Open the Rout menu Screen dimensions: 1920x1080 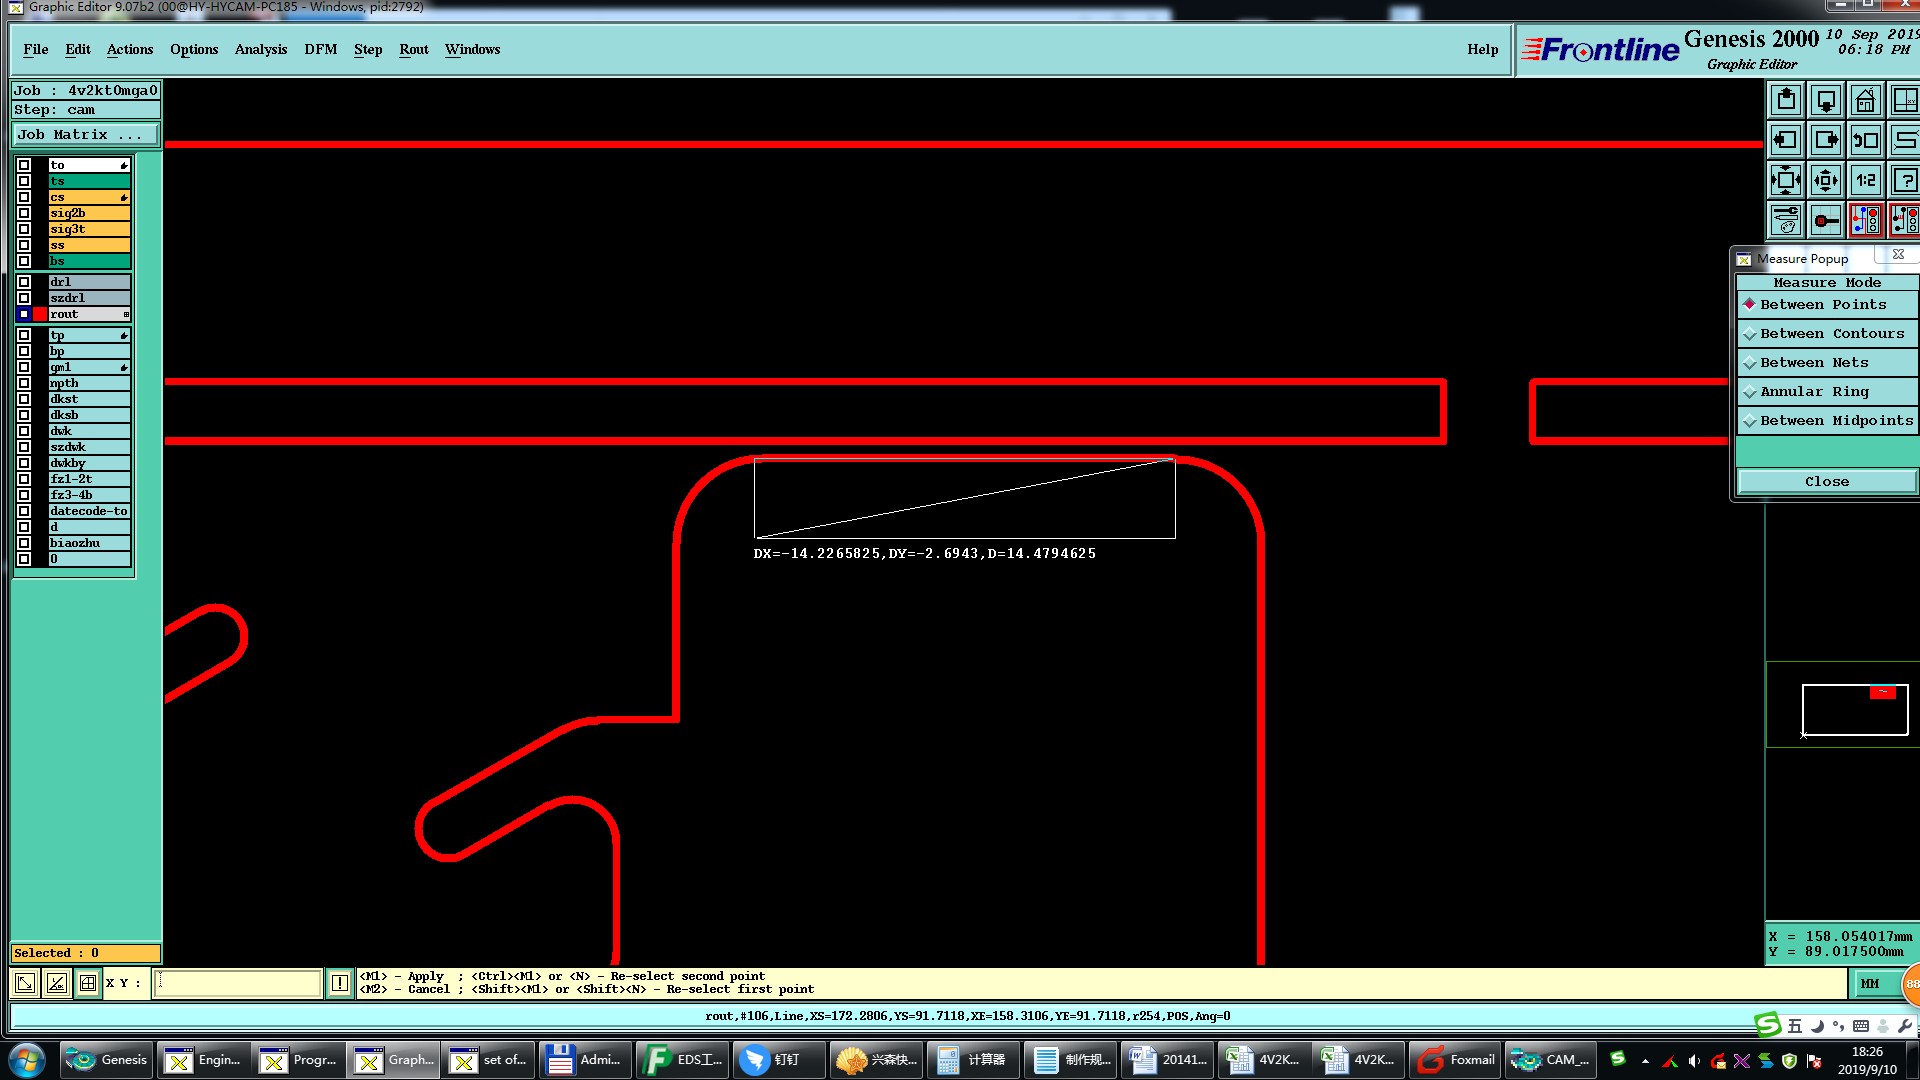click(413, 50)
